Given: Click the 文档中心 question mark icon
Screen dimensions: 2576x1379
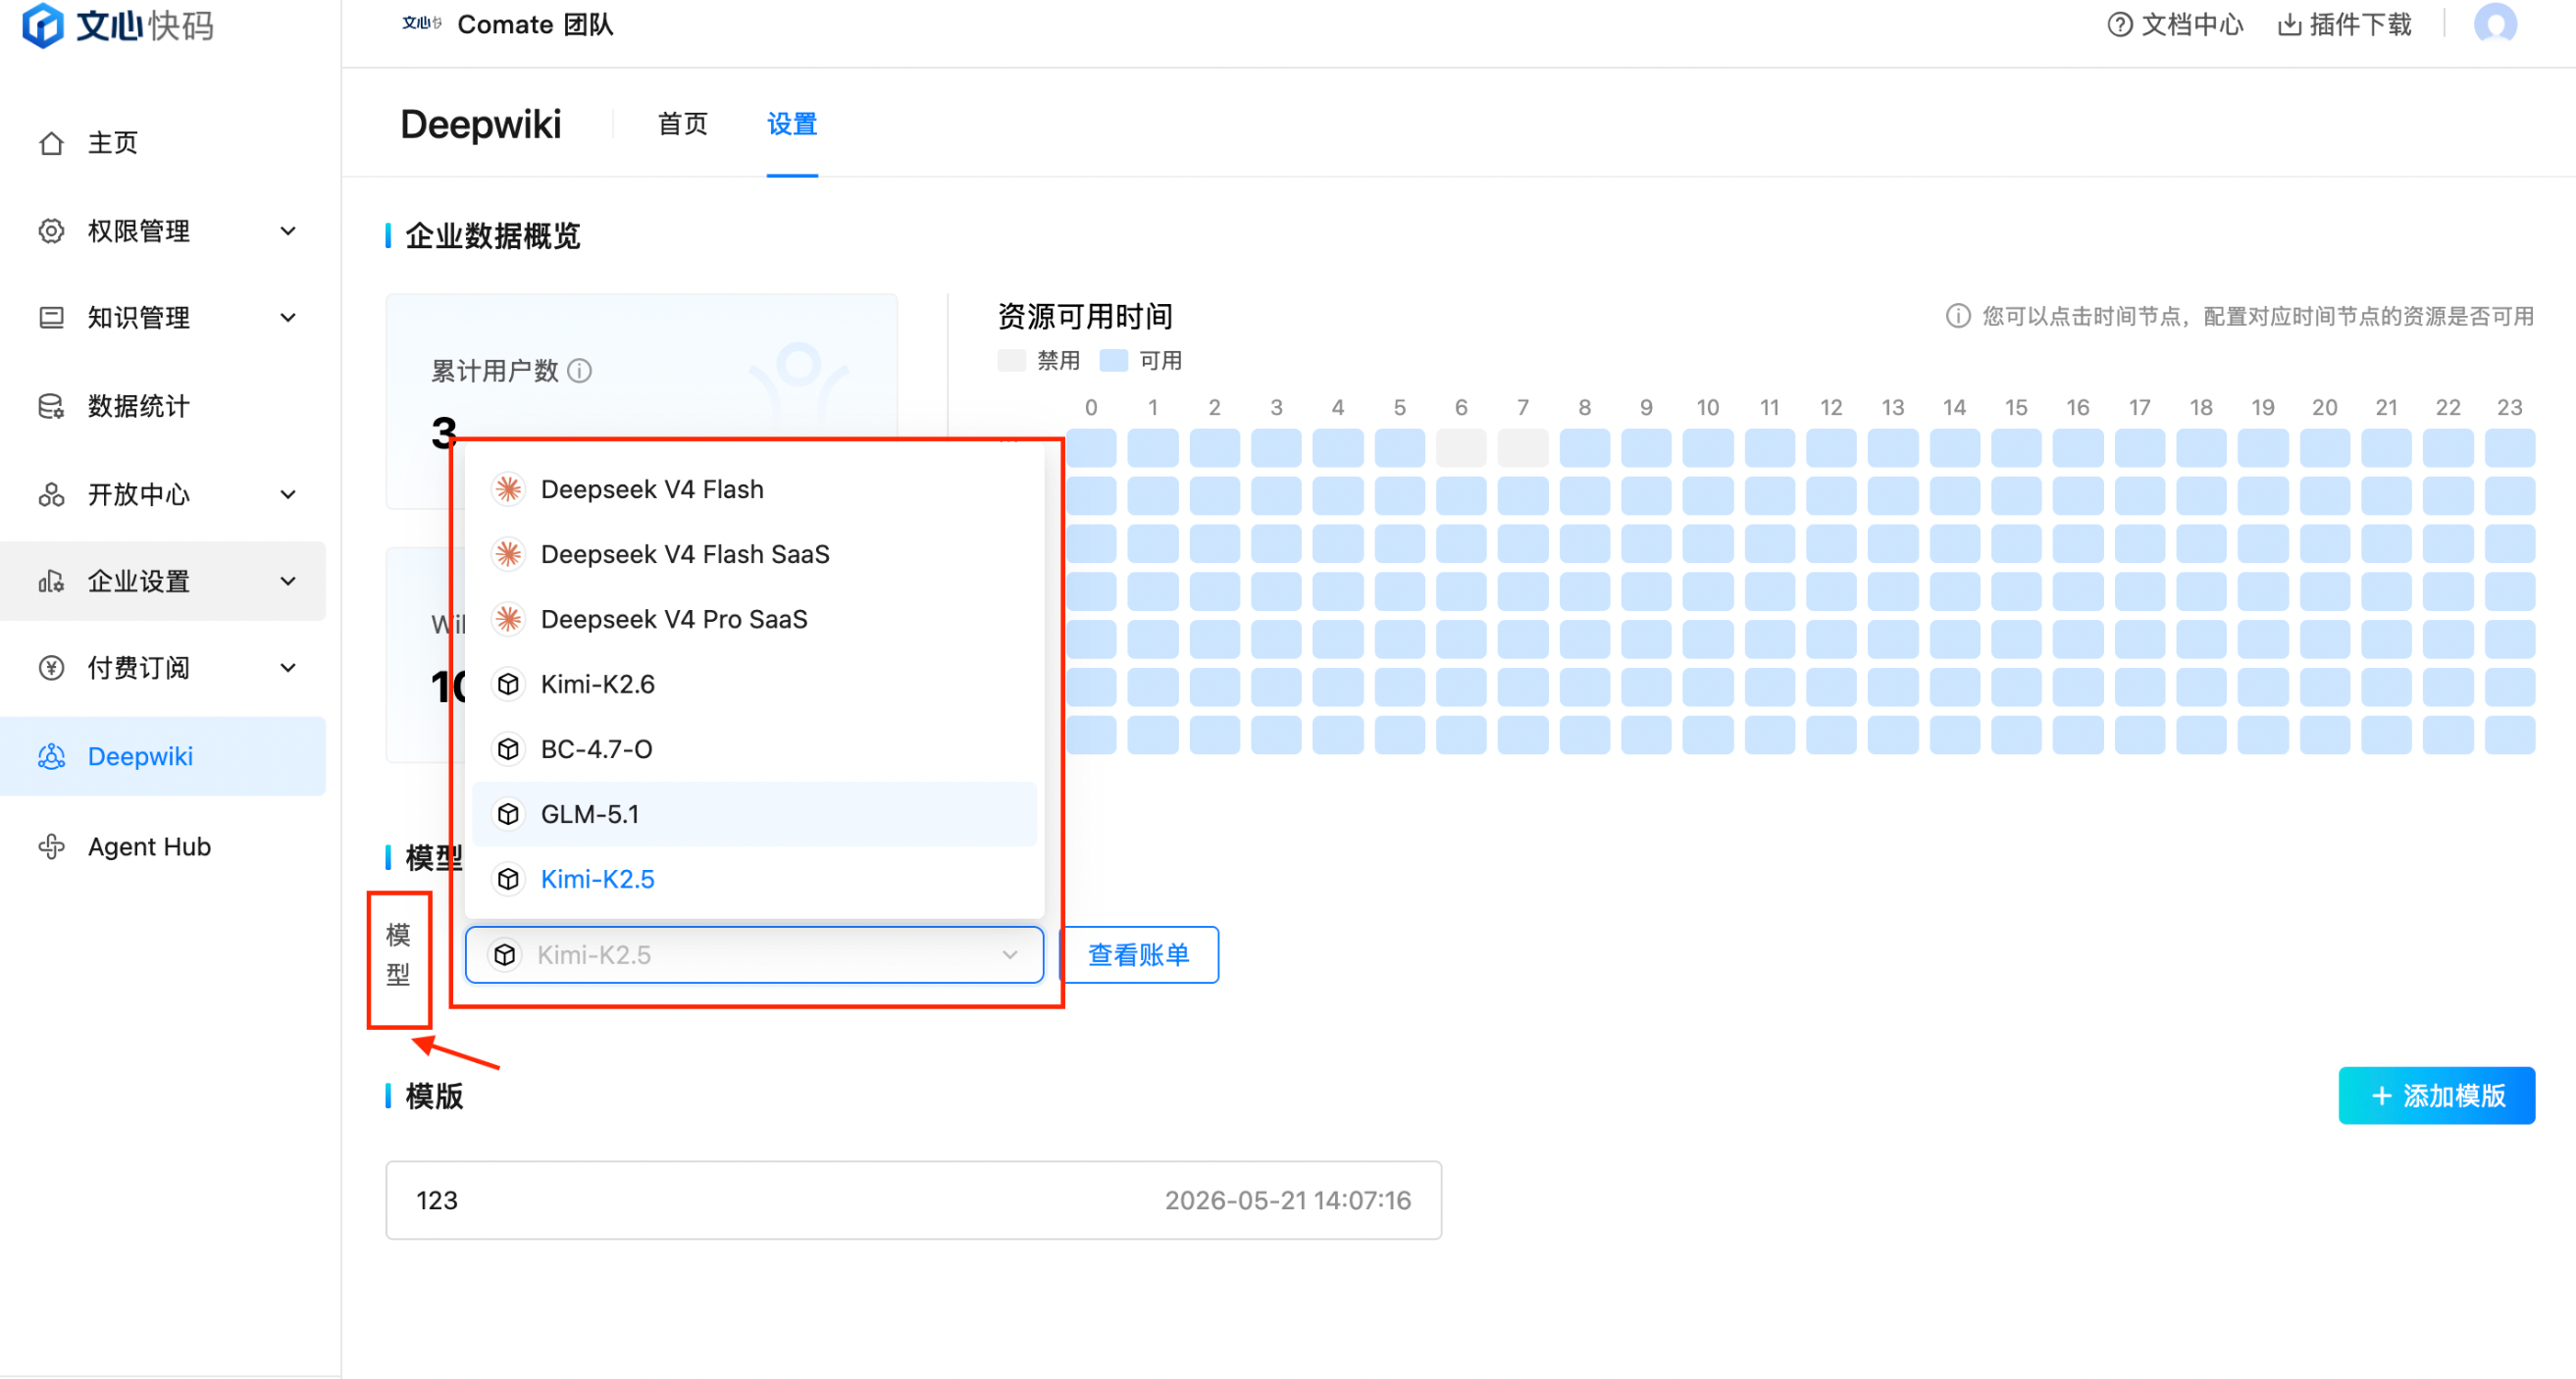Looking at the screenshot, I should (2120, 24).
